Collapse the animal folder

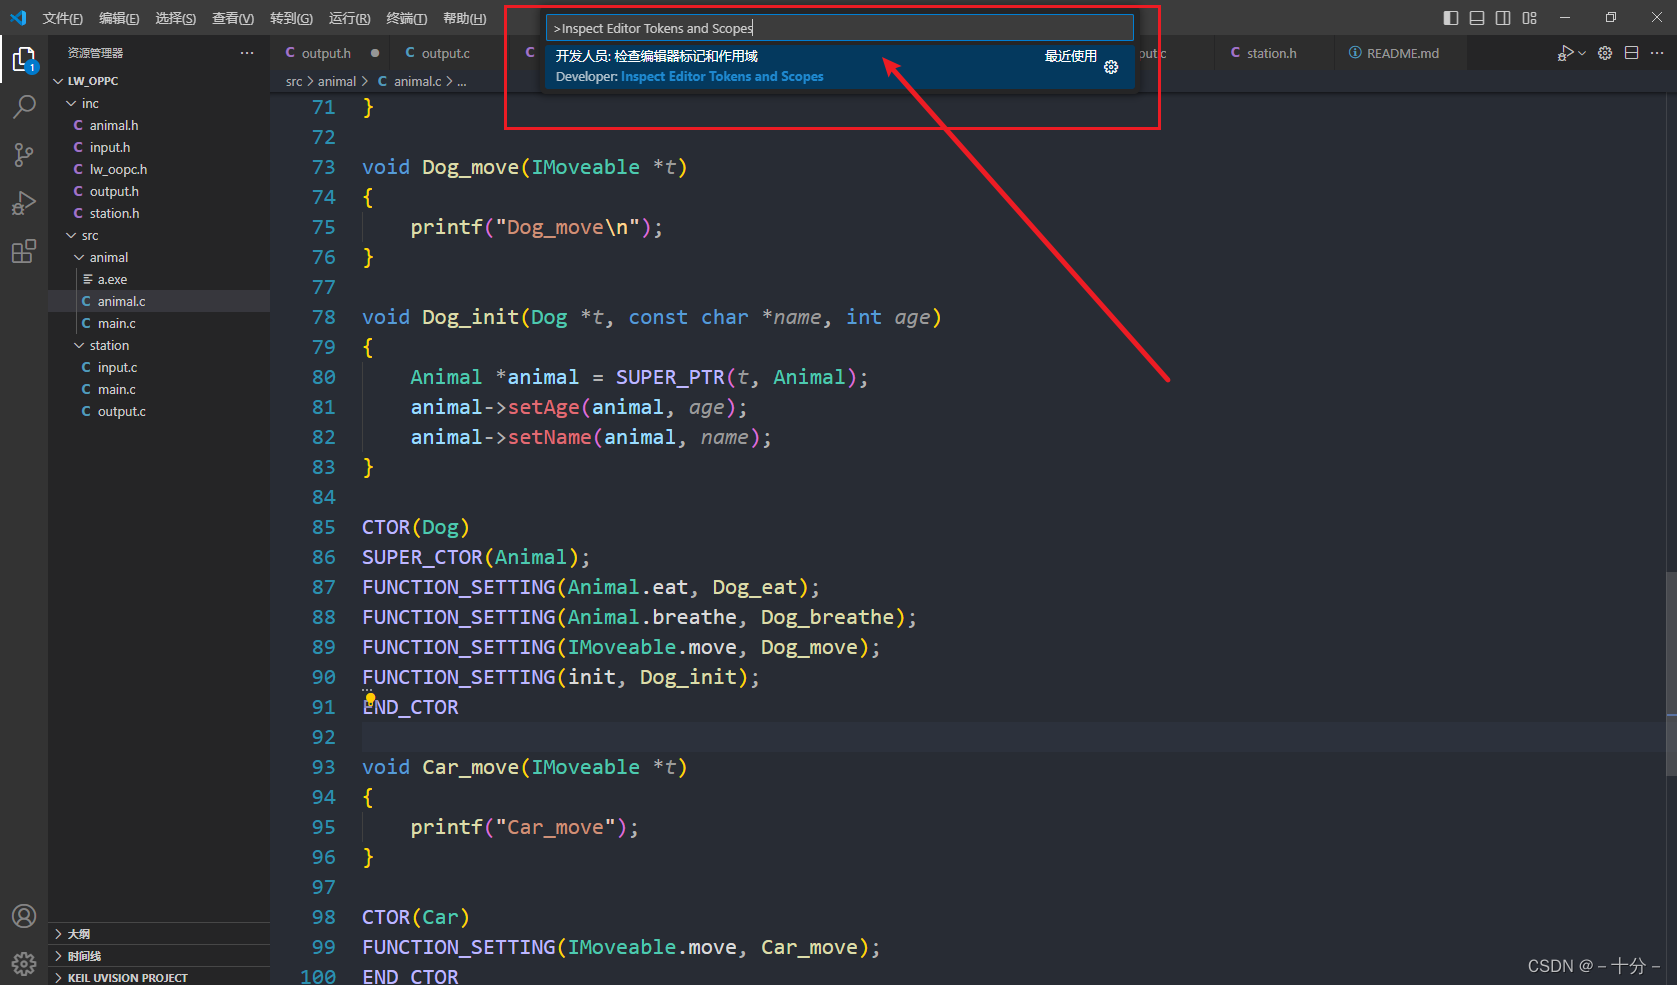[160, 257]
